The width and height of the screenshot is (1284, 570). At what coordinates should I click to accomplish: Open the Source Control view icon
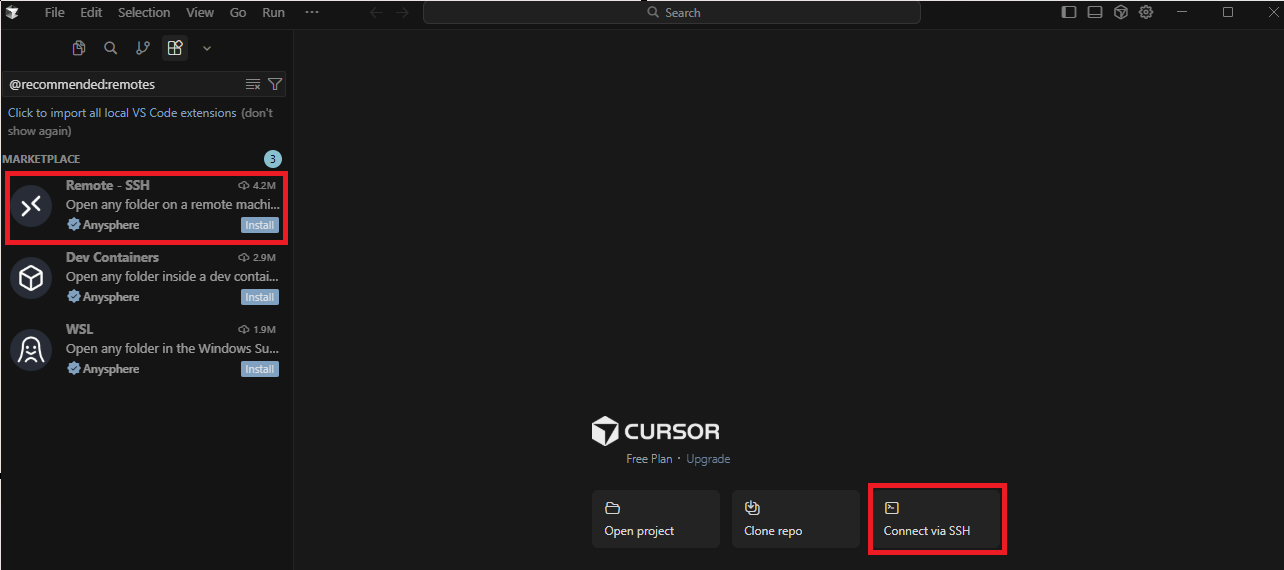coord(143,48)
